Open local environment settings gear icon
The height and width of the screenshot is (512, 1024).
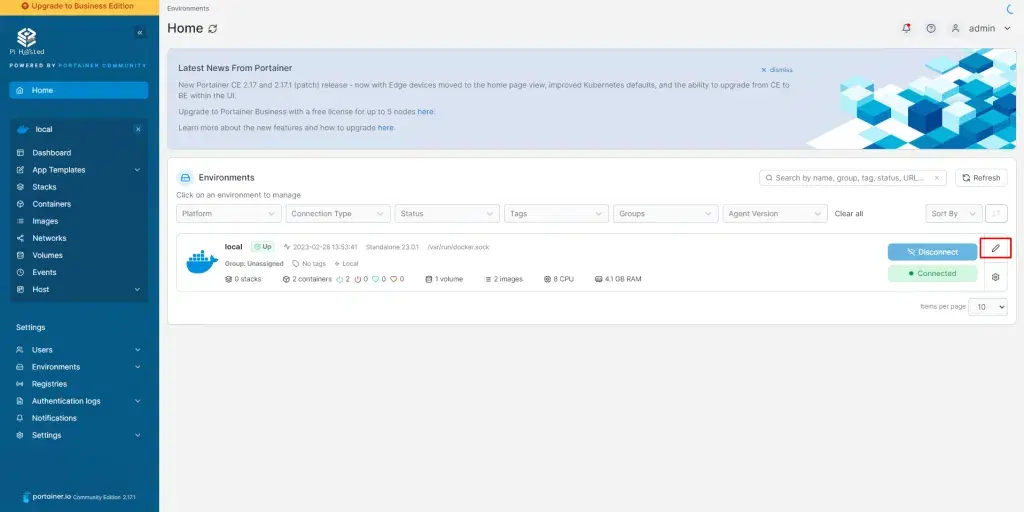pos(995,277)
